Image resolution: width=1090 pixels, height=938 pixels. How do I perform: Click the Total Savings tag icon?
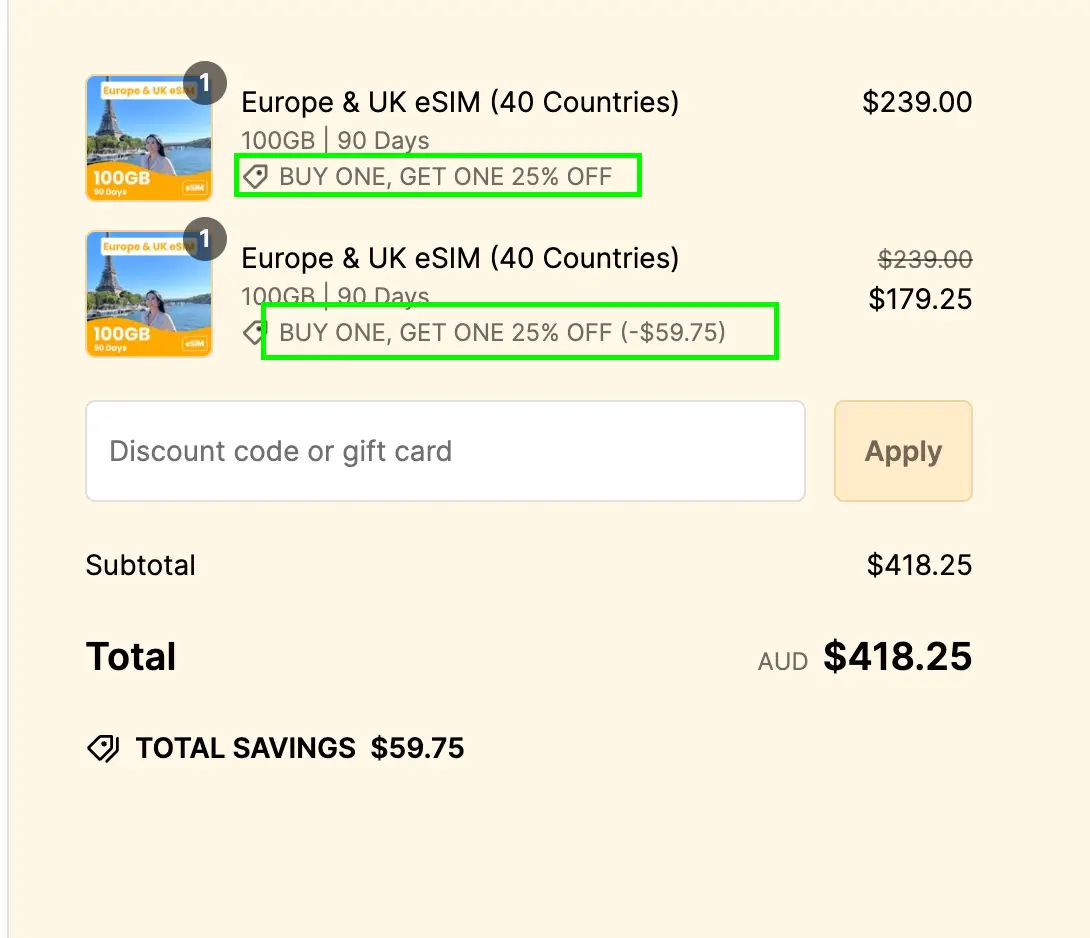pyautogui.click(x=104, y=748)
